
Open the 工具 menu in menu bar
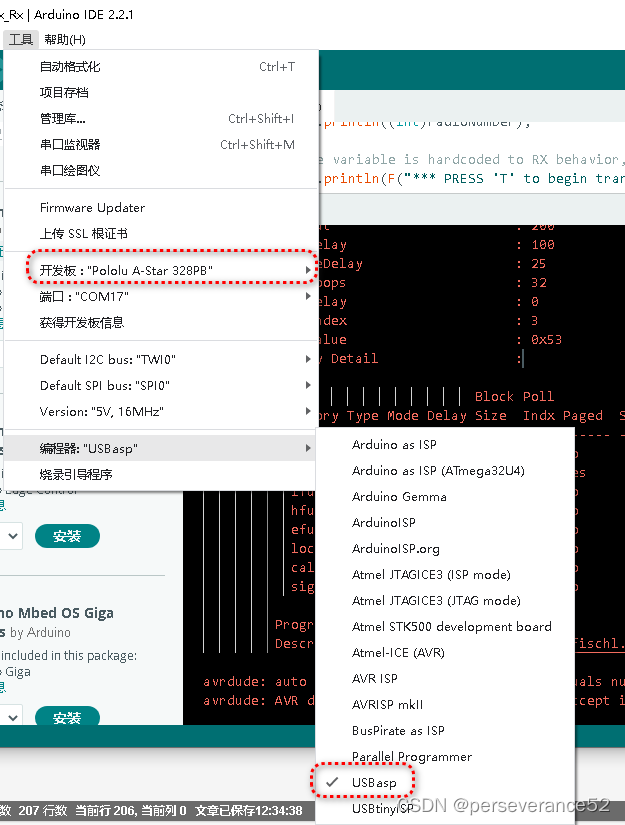click(21, 39)
